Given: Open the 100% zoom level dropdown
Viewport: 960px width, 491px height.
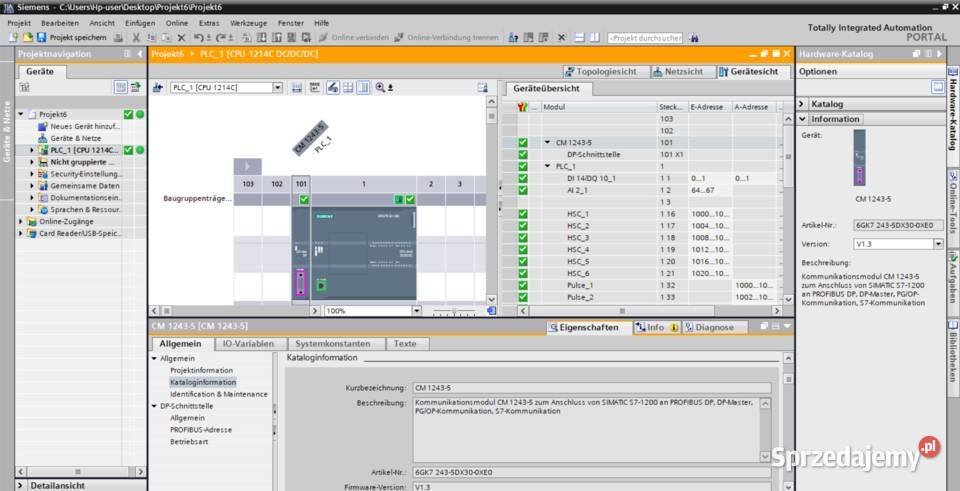Looking at the screenshot, I should pyautogui.click(x=417, y=310).
